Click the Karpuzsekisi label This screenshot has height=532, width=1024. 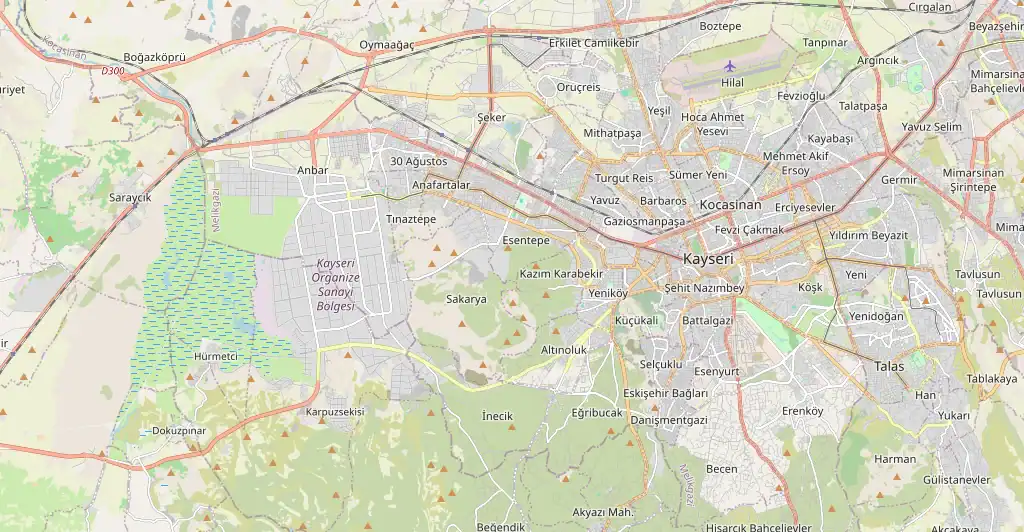(335, 412)
